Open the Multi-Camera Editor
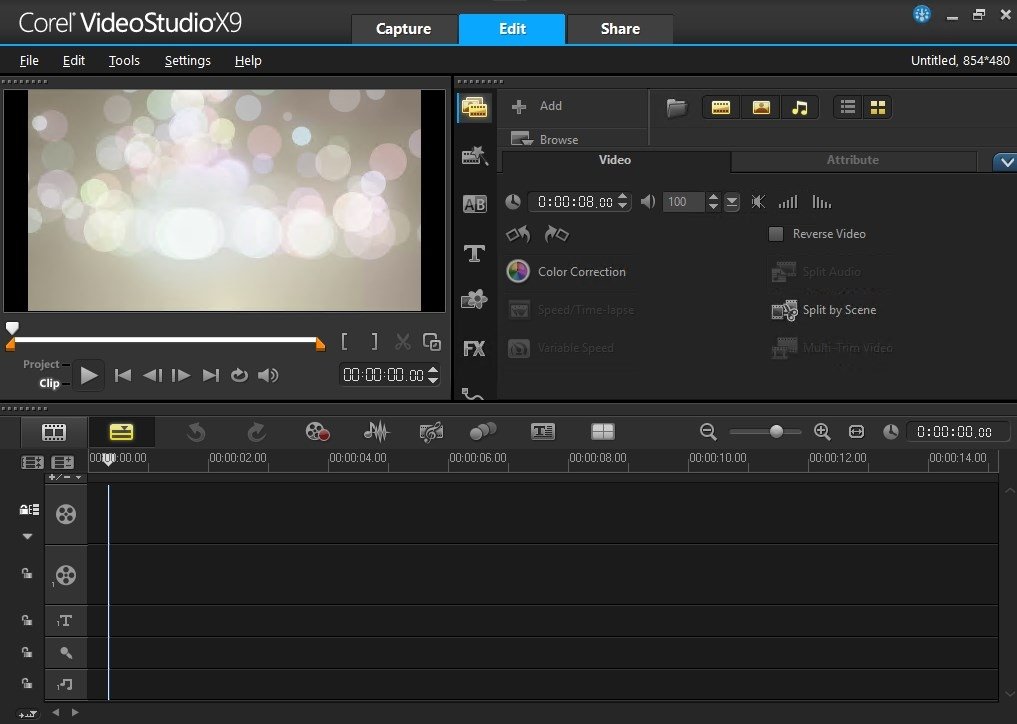The height and width of the screenshot is (724, 1017). [x=603, y=432]
